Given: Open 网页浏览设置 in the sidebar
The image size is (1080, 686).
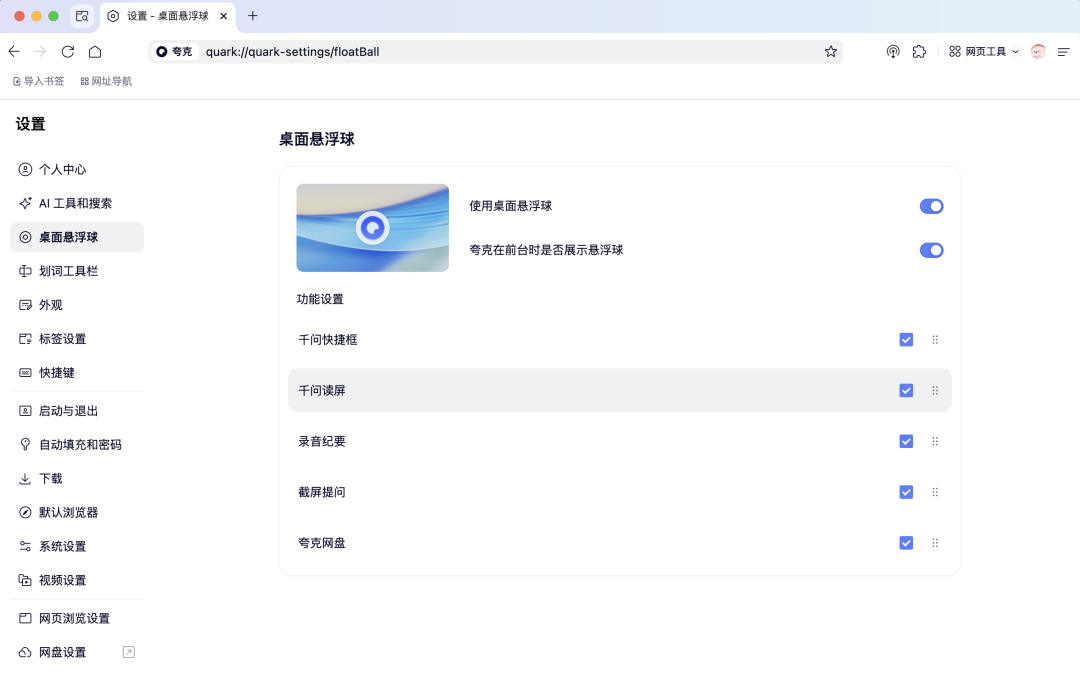Looking at the screenshot, I should (x=77, y=619).
